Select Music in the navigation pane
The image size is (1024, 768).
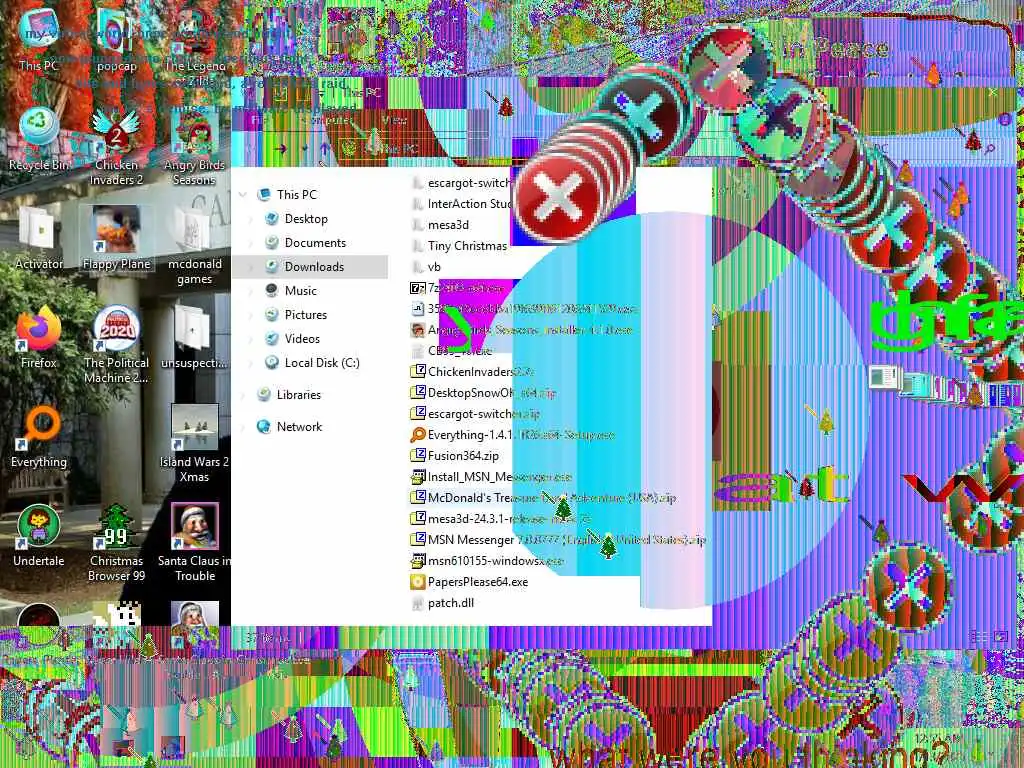[x=300, y=291]
